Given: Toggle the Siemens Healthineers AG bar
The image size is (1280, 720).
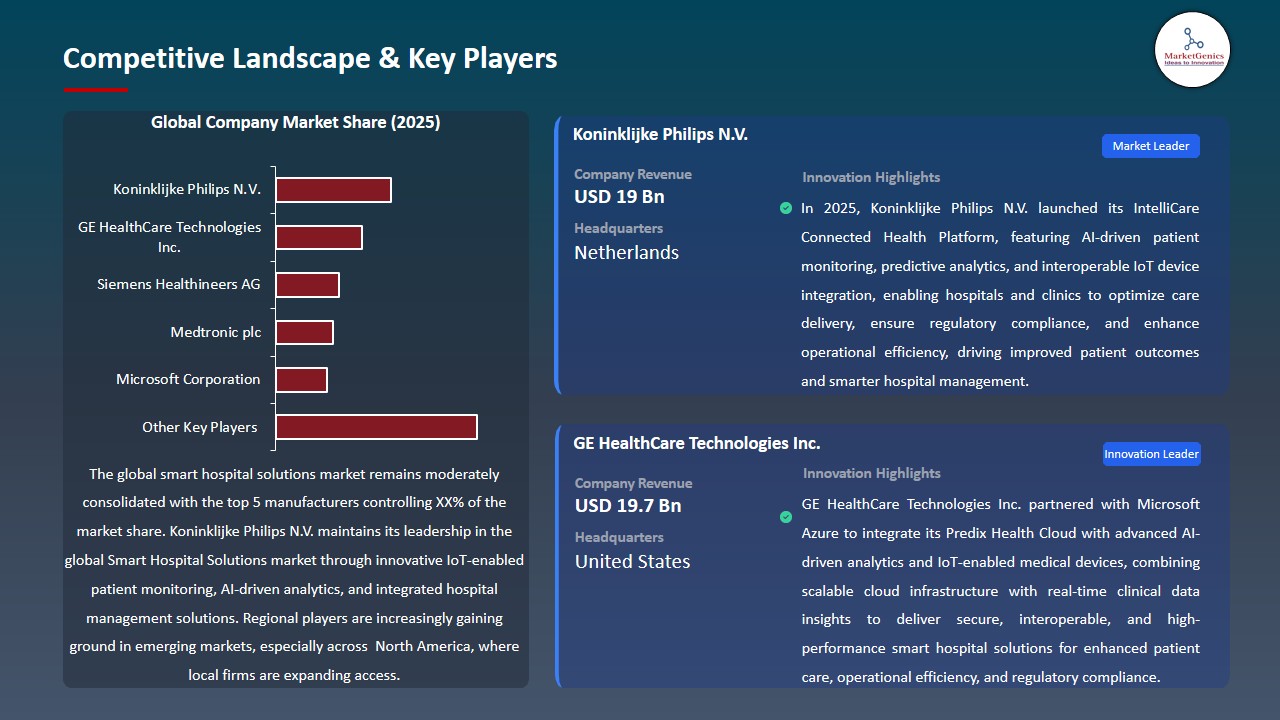Looking at the screenshot, I should click(308, 284).
